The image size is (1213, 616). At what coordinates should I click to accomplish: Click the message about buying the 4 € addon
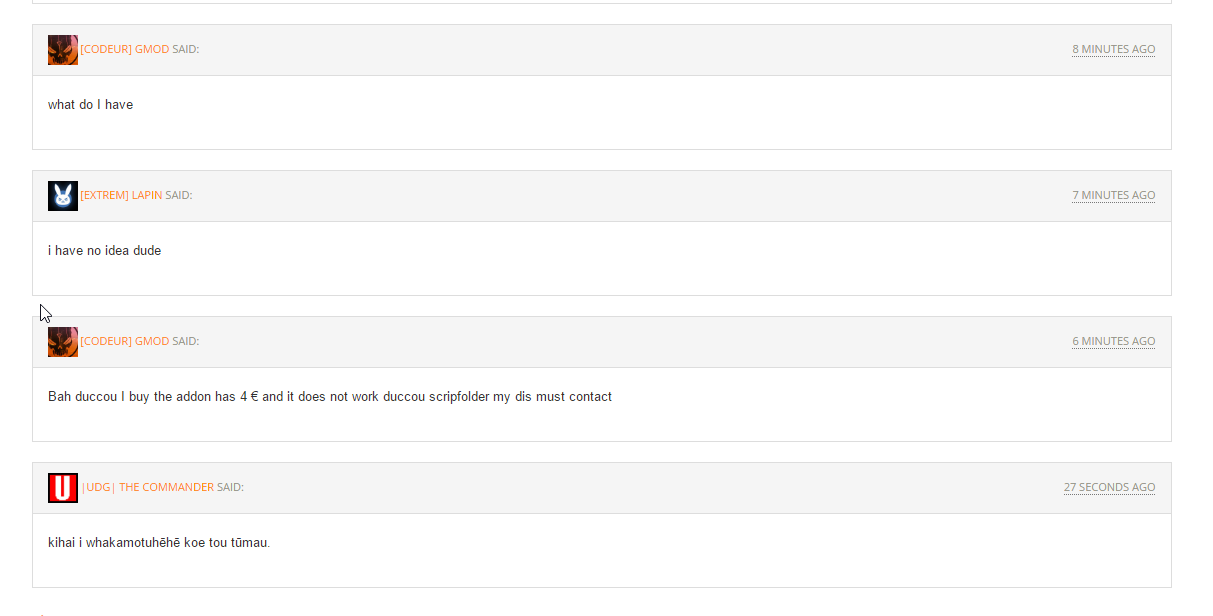(x=330, y=396)
